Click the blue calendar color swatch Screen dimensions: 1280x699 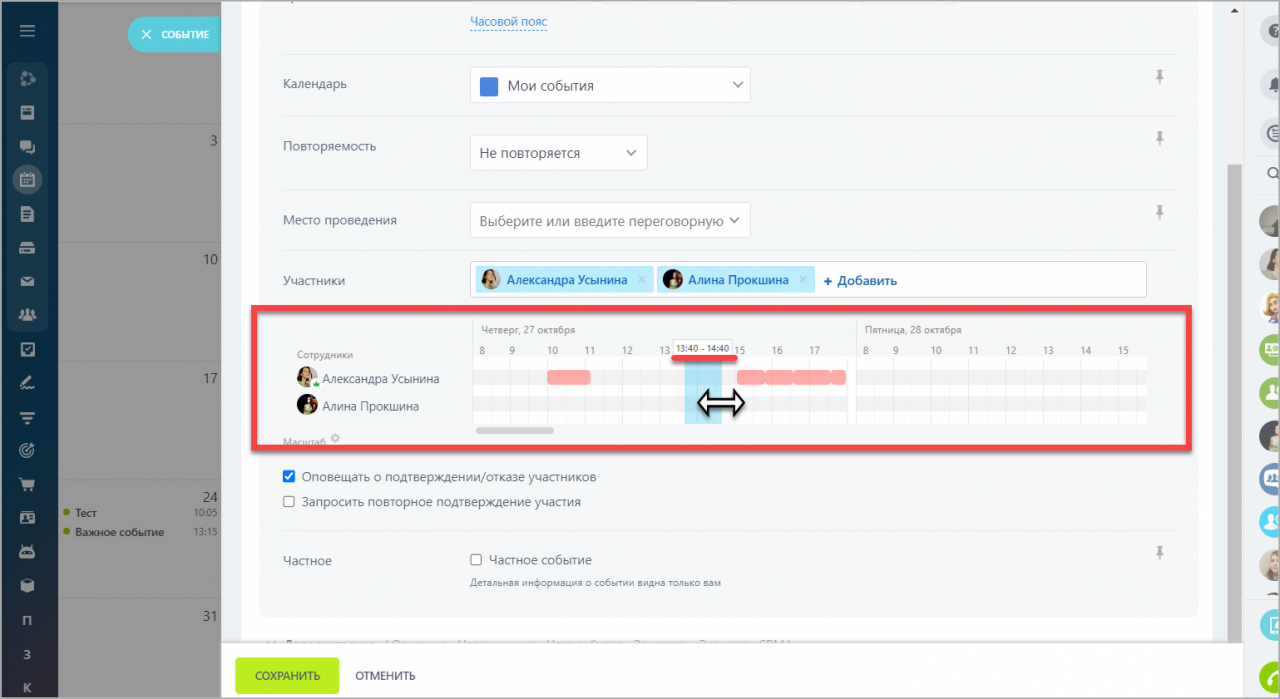click(x=489, y=86)
